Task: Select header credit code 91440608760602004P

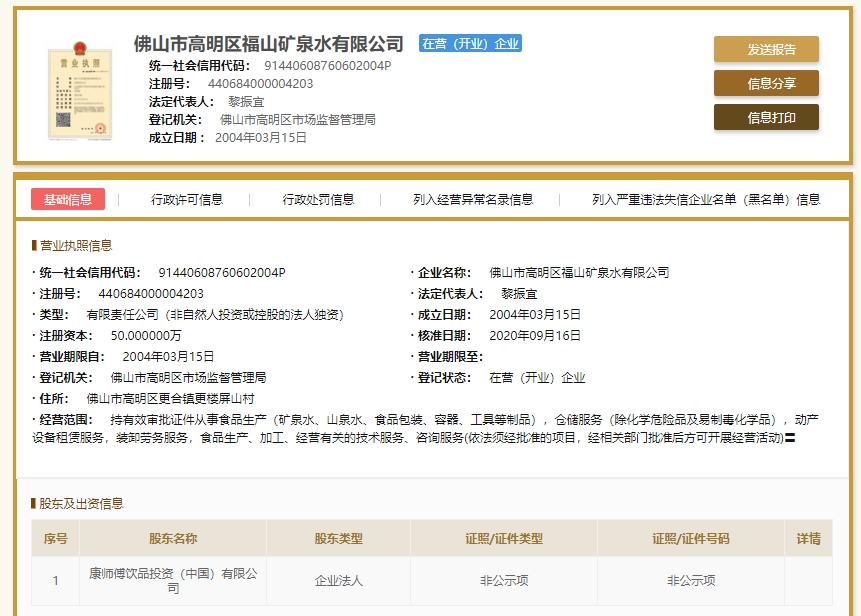Action: click(x=327, y=66)
